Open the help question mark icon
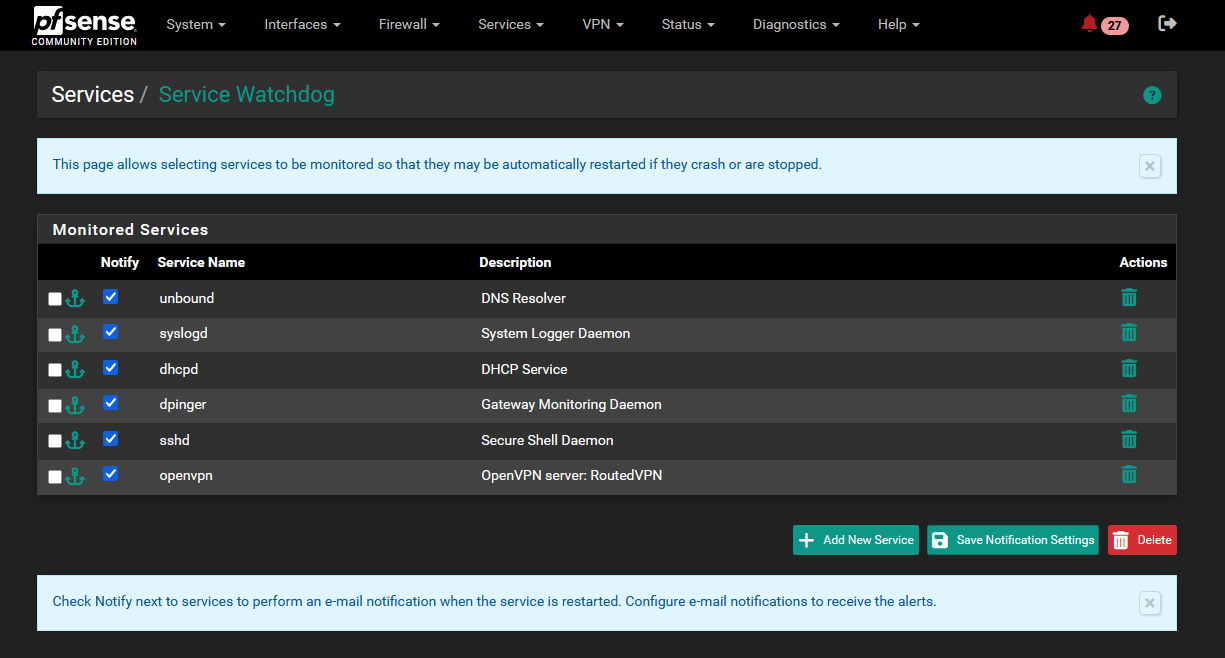Image resolution: width=1225 pixels, height=658 pixels. (x=1152, y=95)
